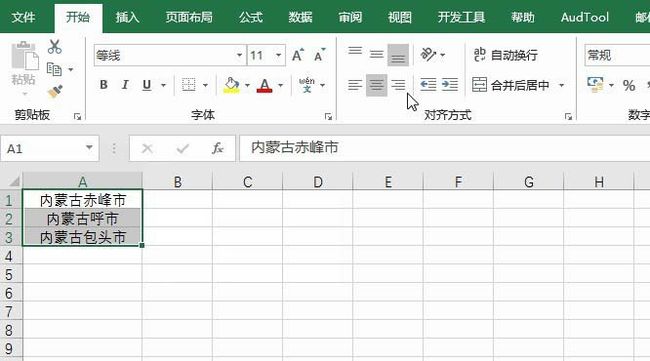Viewport: 650px width, 361px height.
Task: Apply cell borders icon
Action: pos(189,85)
